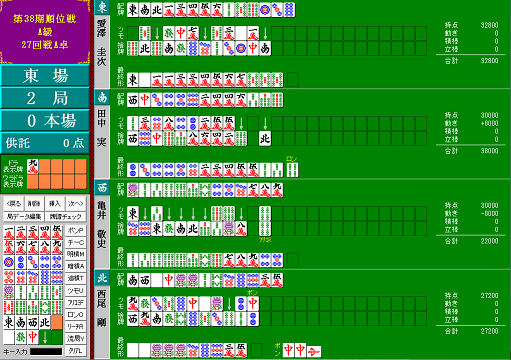Image resolution: width=511 pixels, height=360 pixels.
Task: Advance with the 次へ> button
Action: click(76, 203)
